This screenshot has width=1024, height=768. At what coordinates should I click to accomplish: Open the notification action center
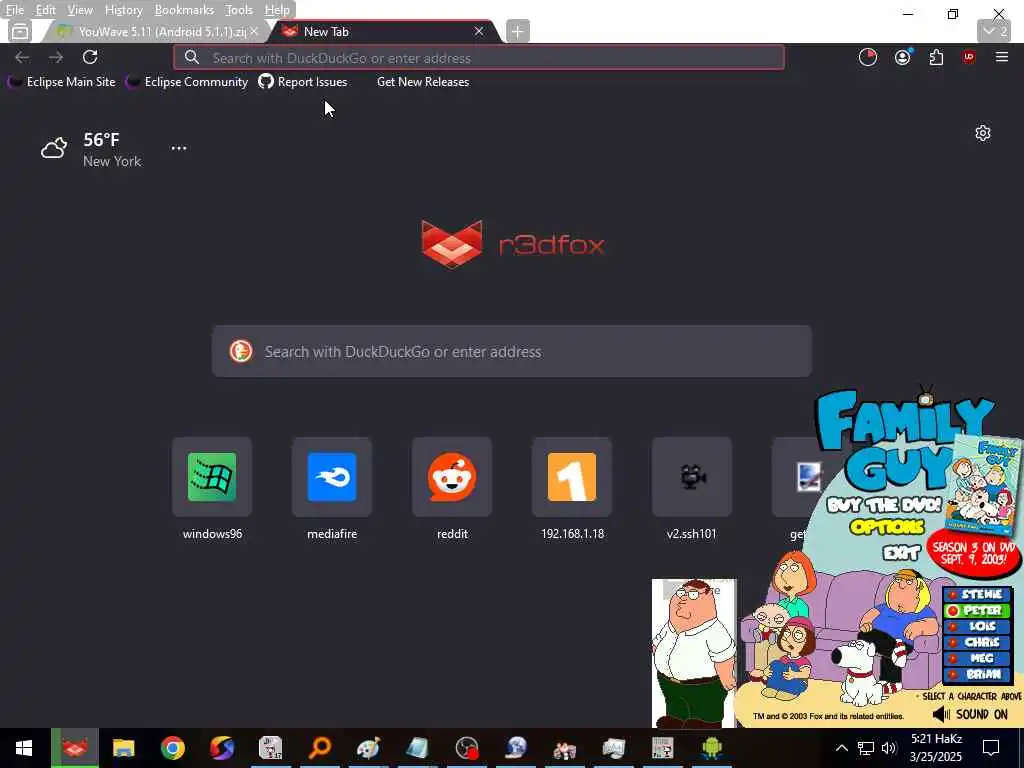[991, 748]
